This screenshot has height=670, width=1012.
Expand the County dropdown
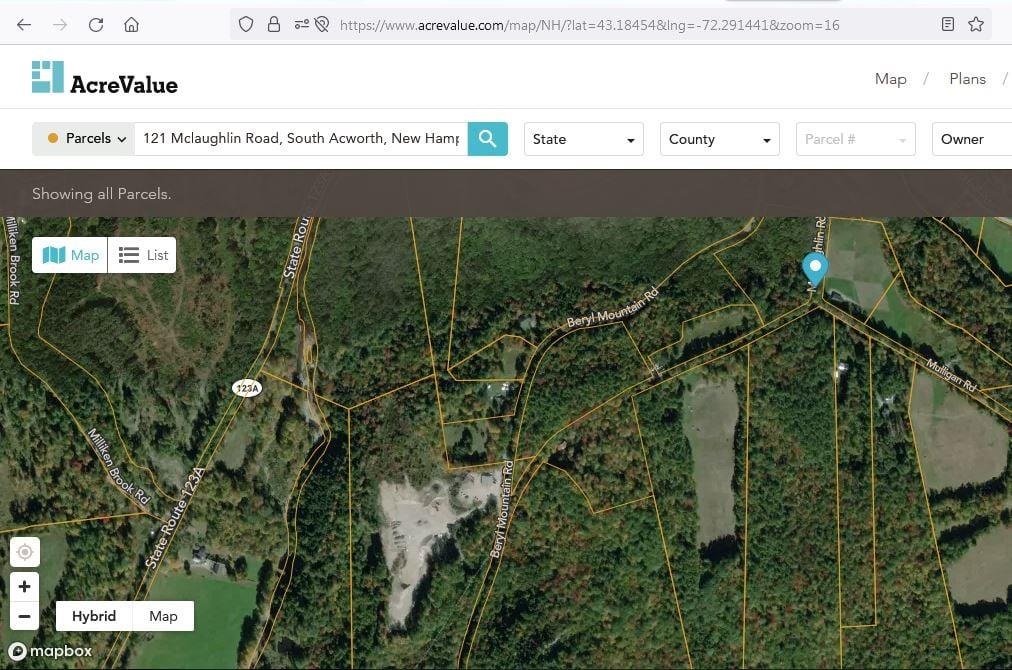(x=720, y=139)
